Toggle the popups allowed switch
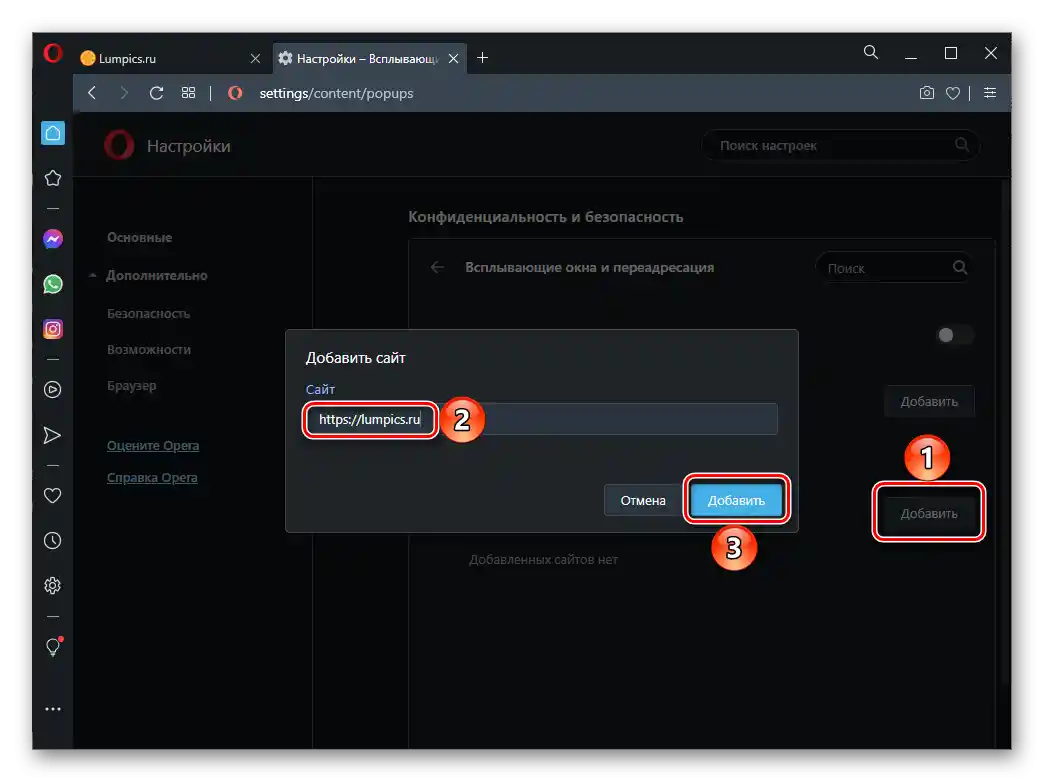Viewport: 1044px width, 782px height. (953, 335)
